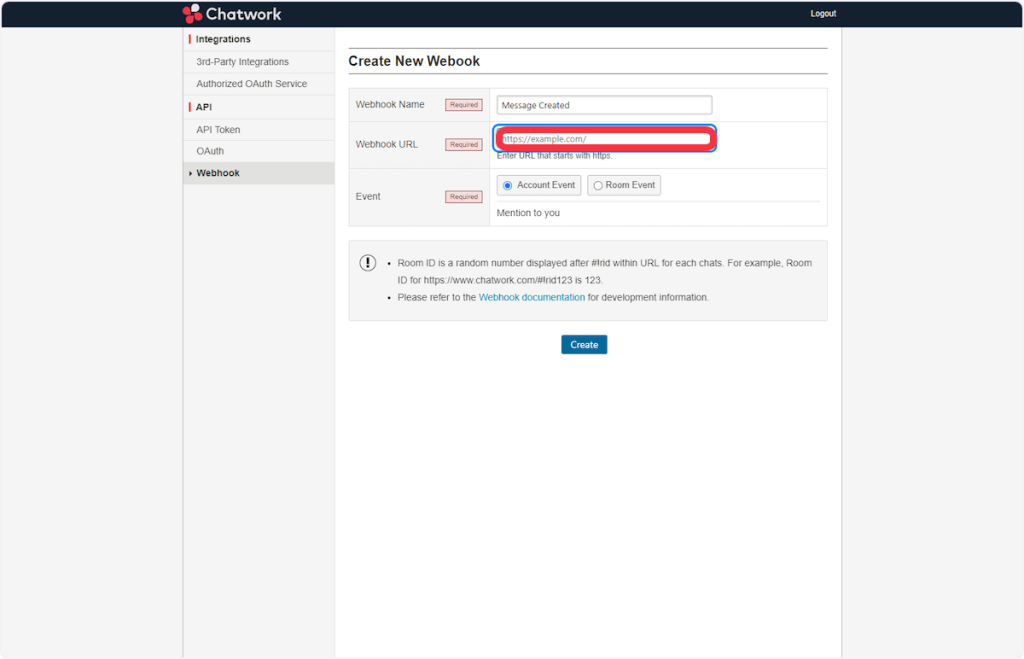The width and height of the screenshot is (1024, 659).
Task: Click the API section header
Action: pyautogui.click(x=204, y=107)
